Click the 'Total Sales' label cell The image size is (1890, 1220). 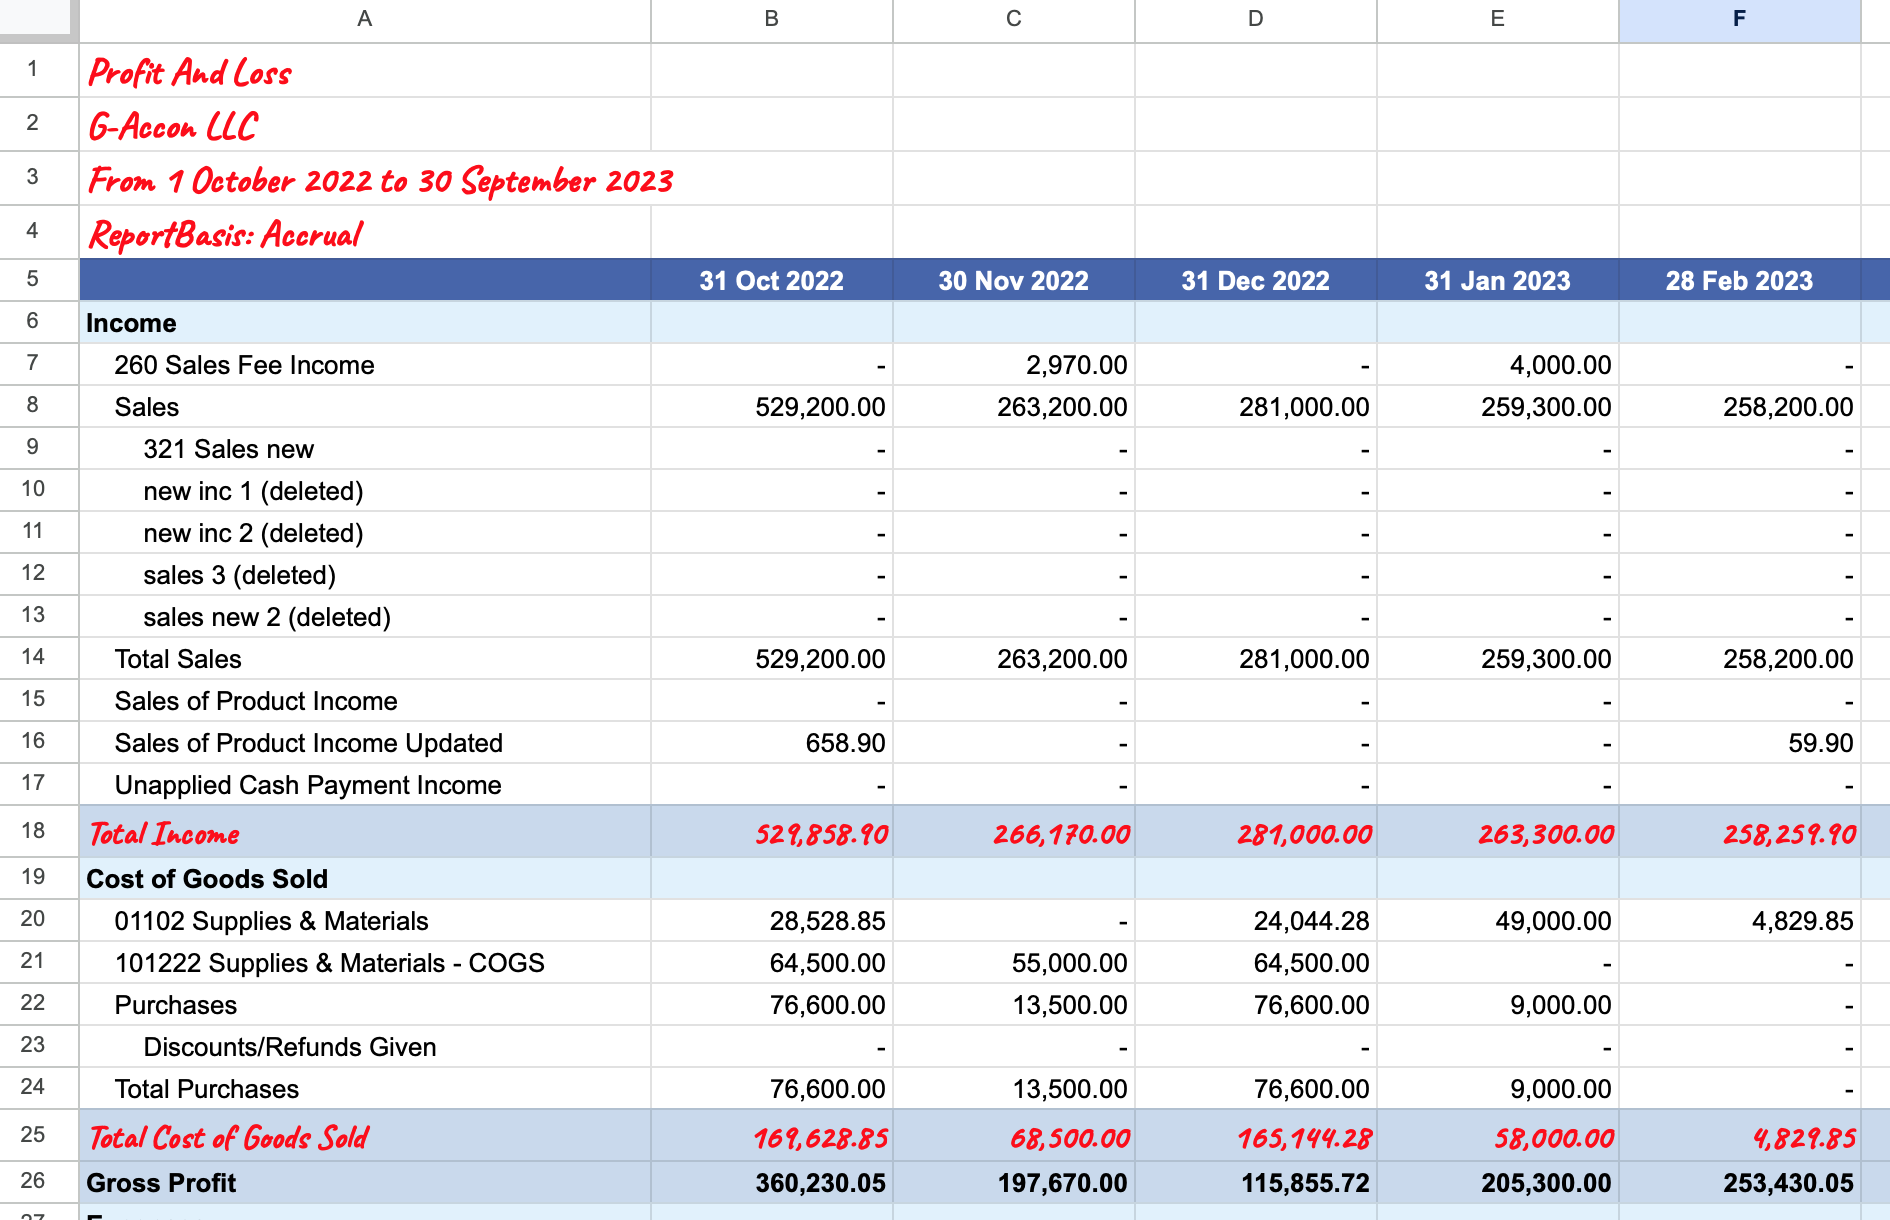pos(365,659)
